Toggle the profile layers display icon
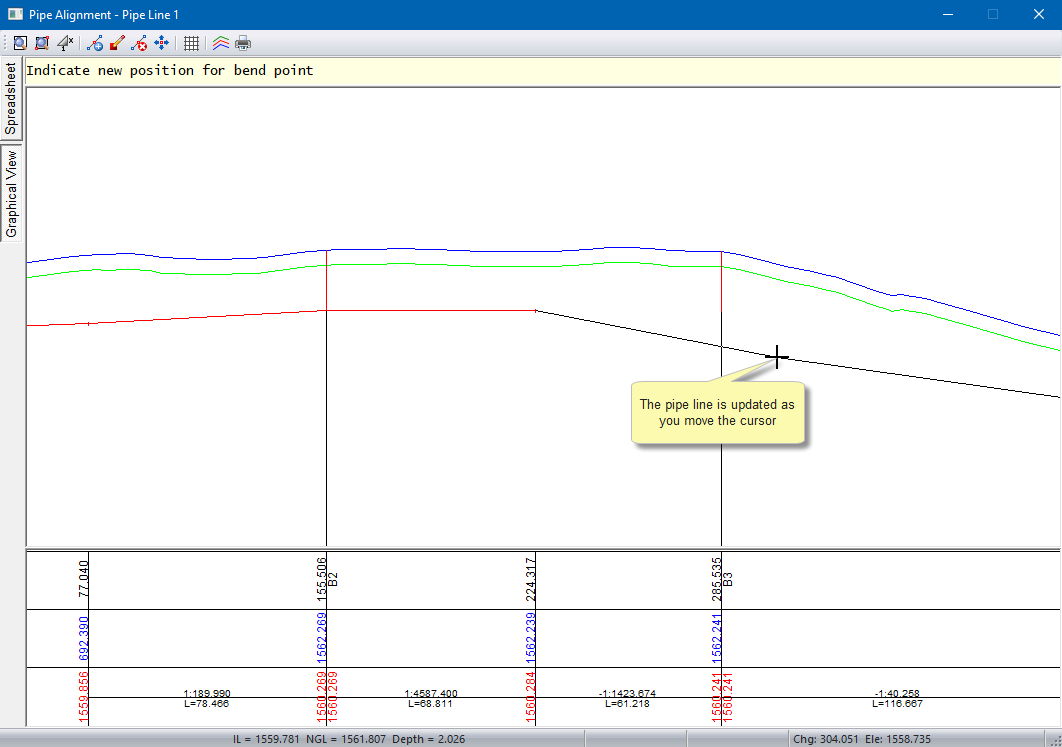The height and width of the screenshot is (747, 1062). [x=221, y=43]
